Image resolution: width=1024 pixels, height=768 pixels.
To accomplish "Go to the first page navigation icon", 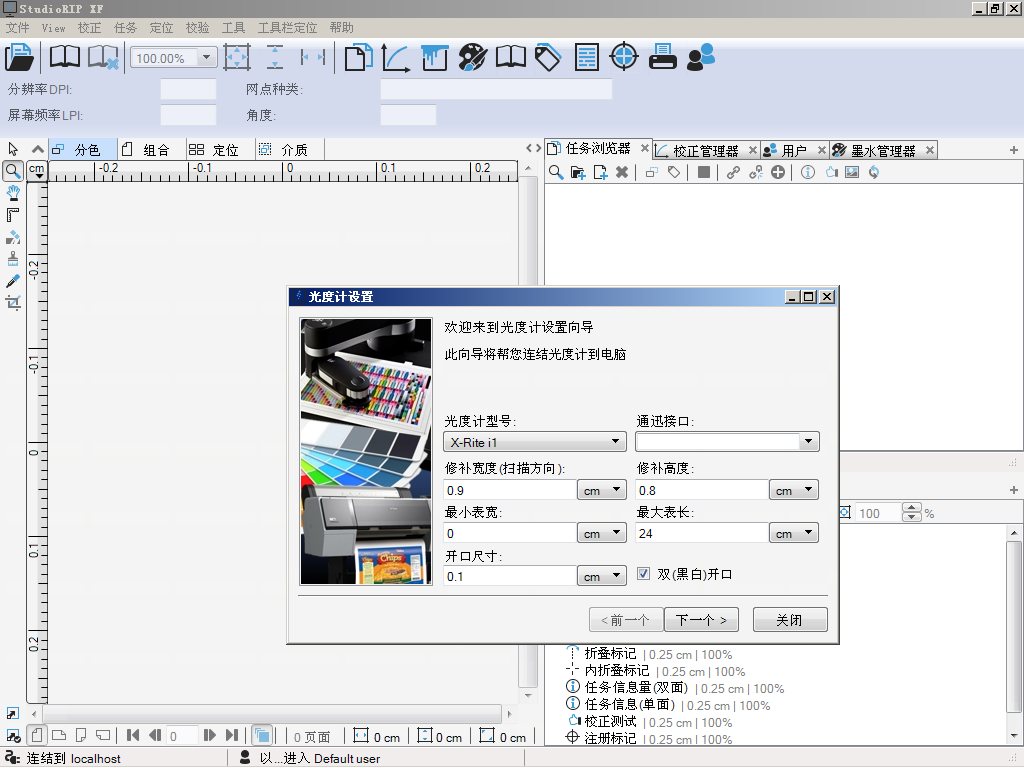I will click(x=133, y=735).
